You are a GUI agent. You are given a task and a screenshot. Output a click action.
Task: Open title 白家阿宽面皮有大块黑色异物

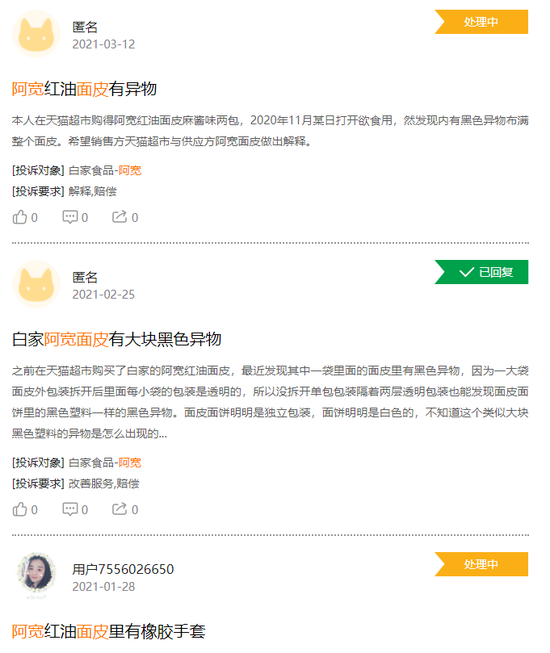point(117,339)
